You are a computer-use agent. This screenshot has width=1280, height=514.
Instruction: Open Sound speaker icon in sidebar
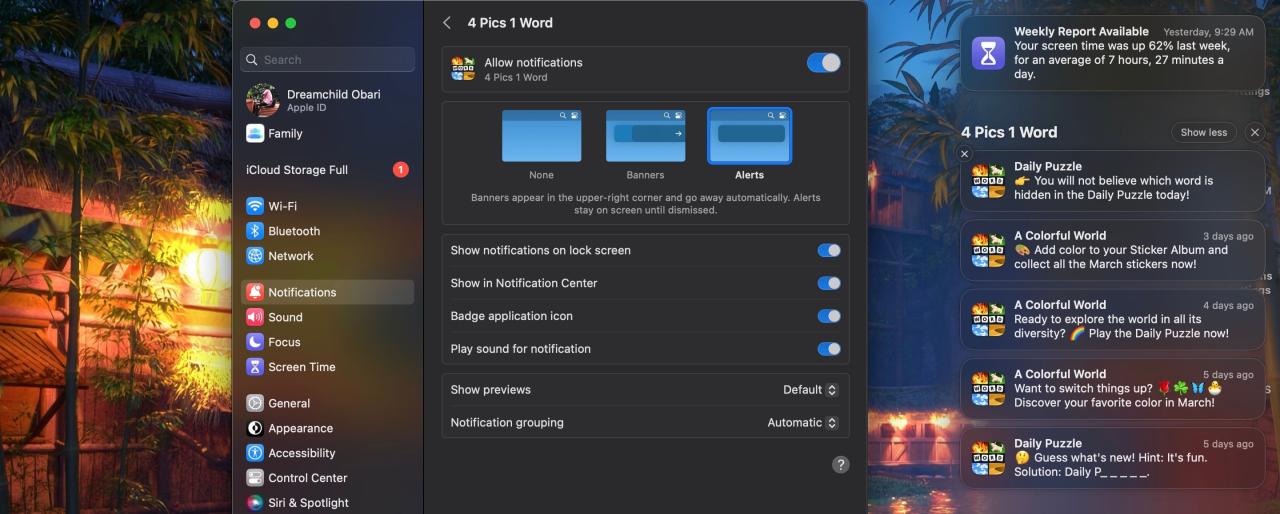point(255,317)
